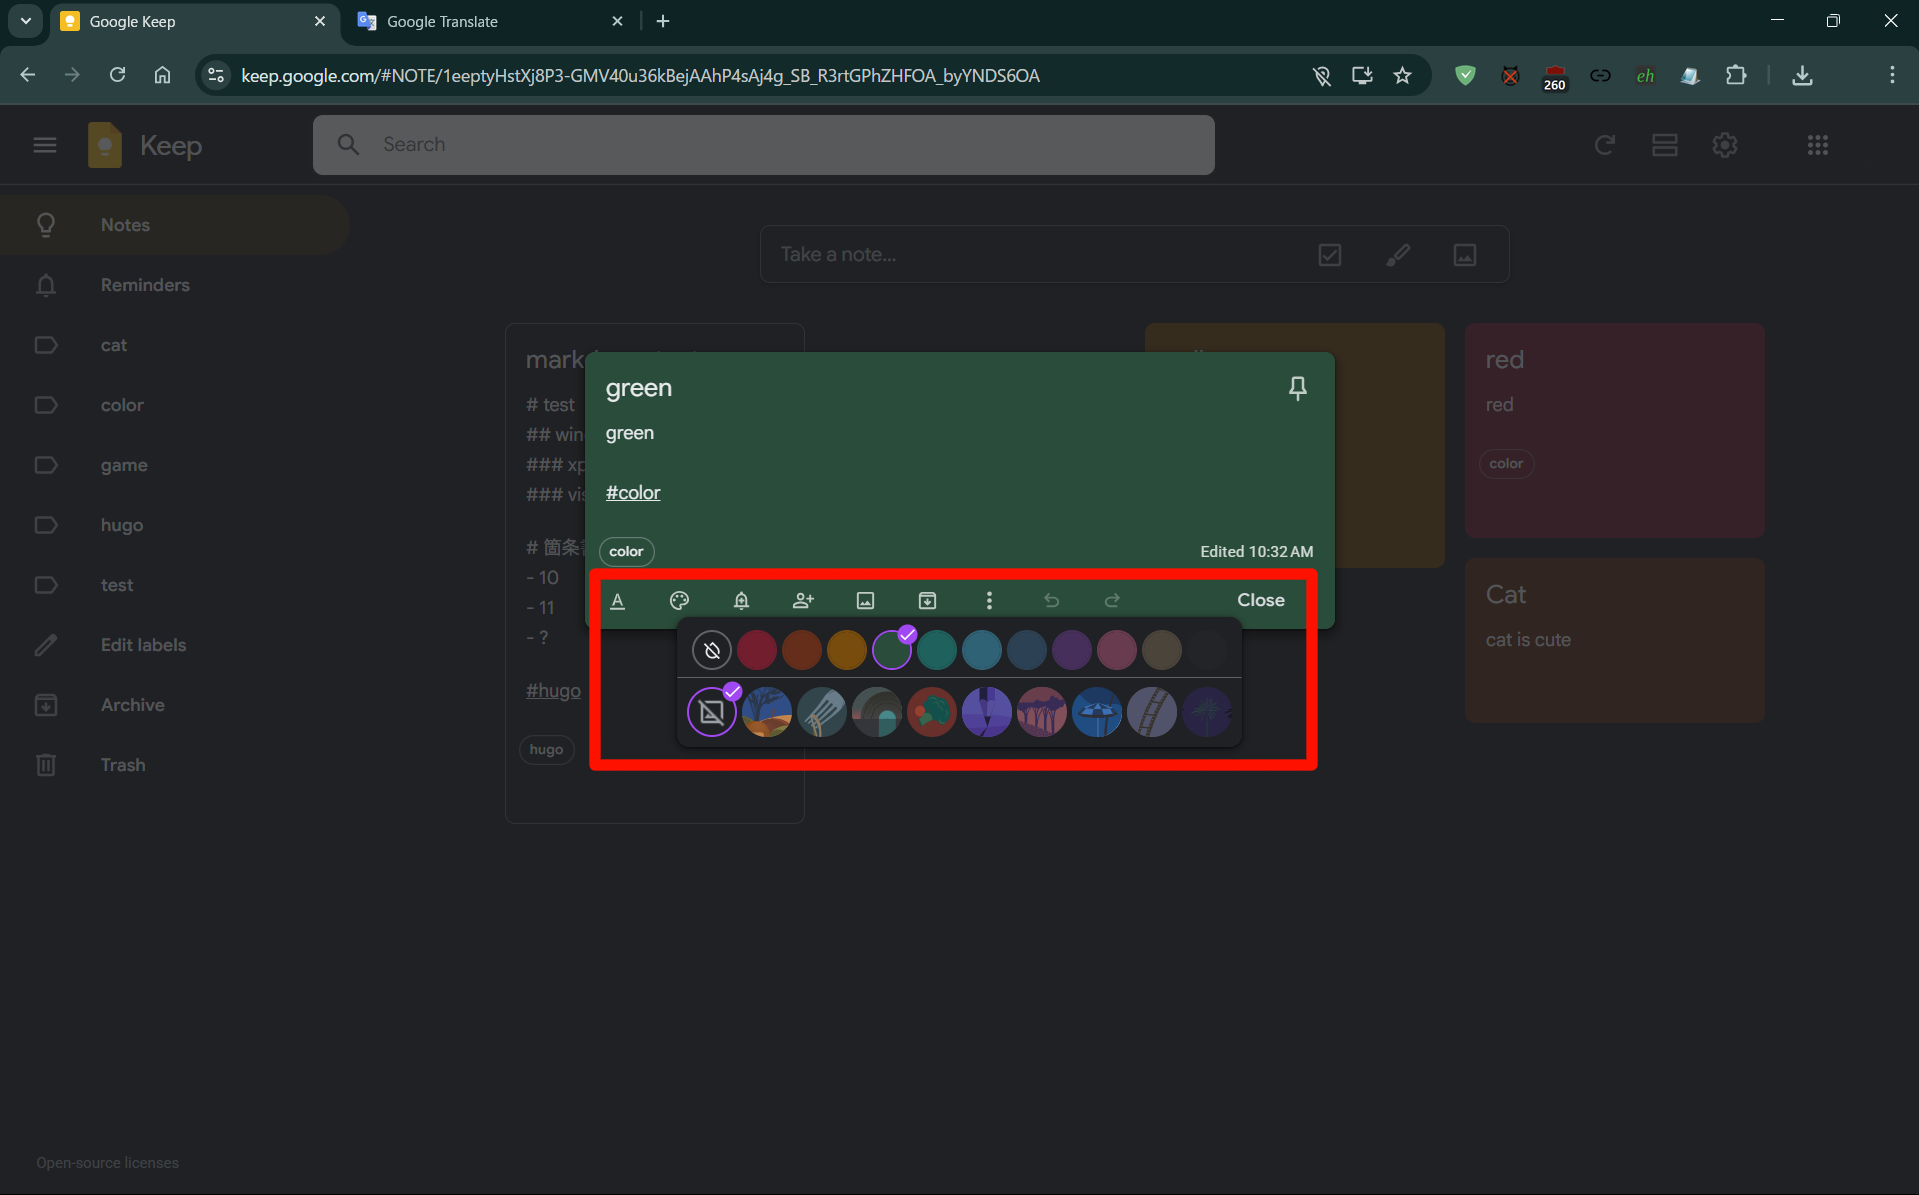This screenshot has height=1195, width=1919.
Task: Close the green note editor
Action: tap(1260, 600)
